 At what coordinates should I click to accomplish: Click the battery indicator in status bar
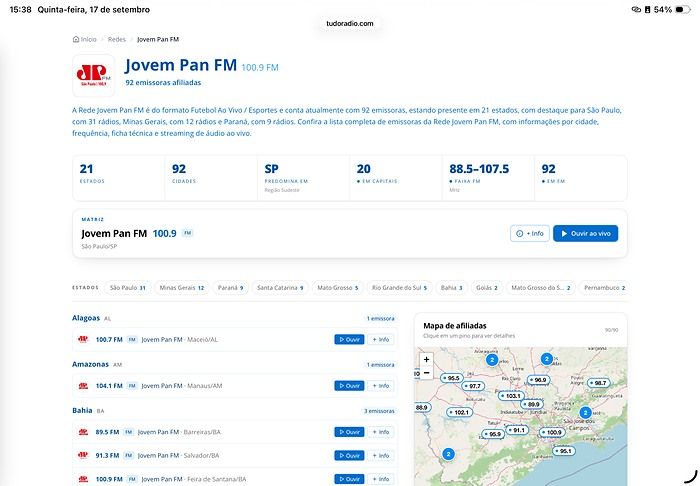click(x=683, y=9)
